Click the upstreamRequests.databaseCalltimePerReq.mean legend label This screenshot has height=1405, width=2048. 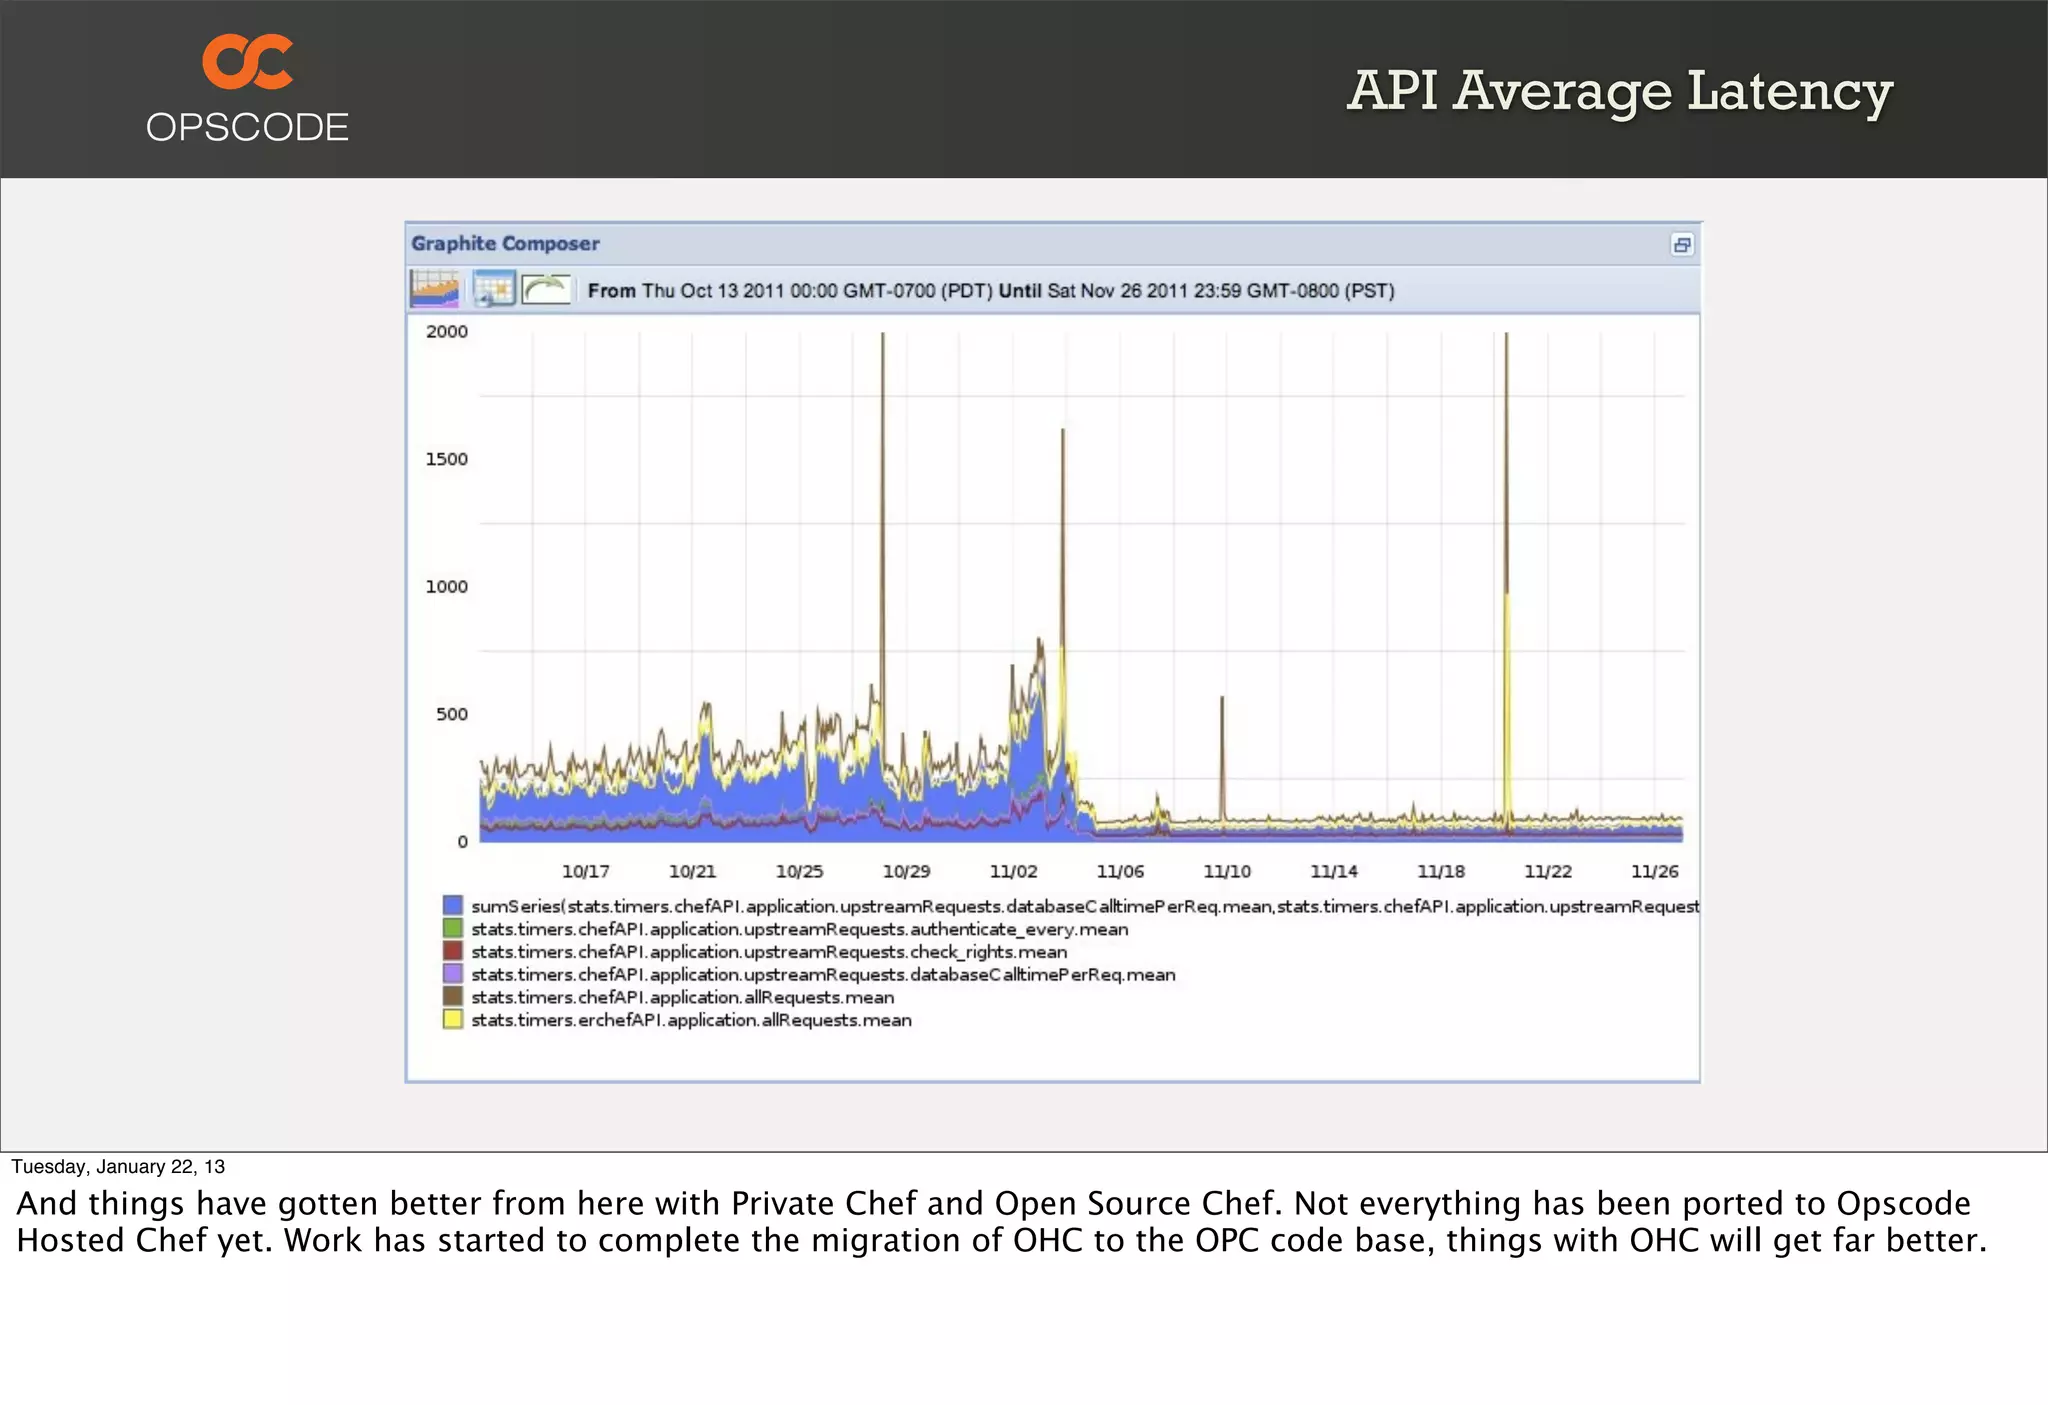tap(823, 975)
